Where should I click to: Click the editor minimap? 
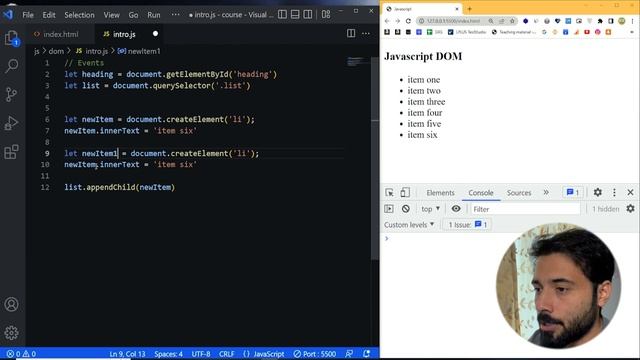[x=358, y=62]
